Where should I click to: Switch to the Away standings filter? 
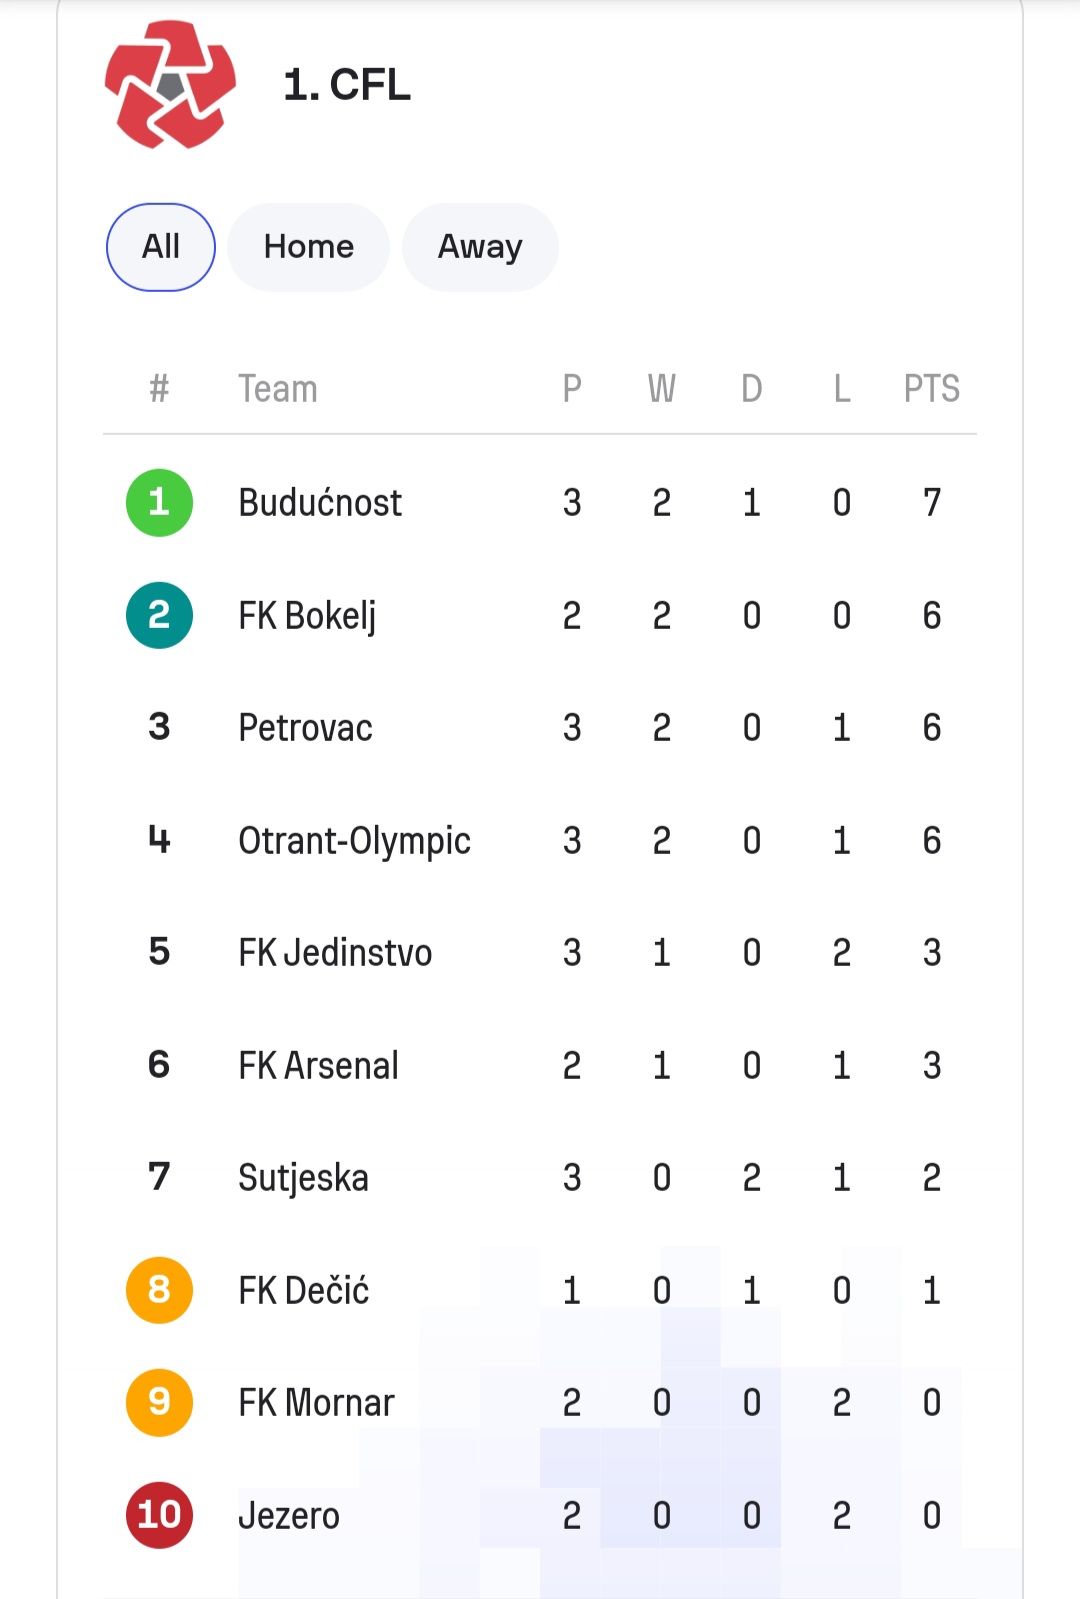(480, 247)
